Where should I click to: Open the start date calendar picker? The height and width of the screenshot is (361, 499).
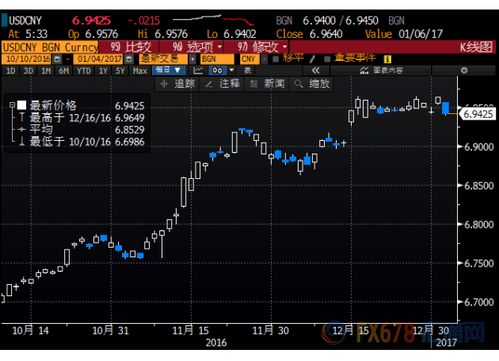tap(57, 59)
